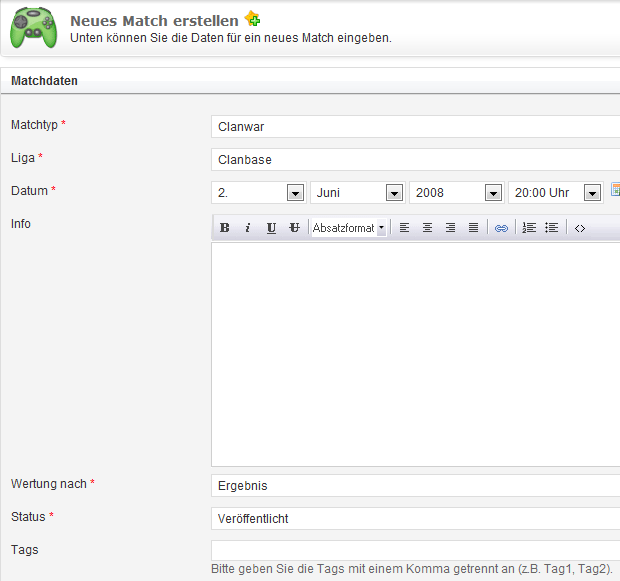The image size is (620, 581).
Task: Toggle bold formatting in the Info editor
Action: [225, 228]
